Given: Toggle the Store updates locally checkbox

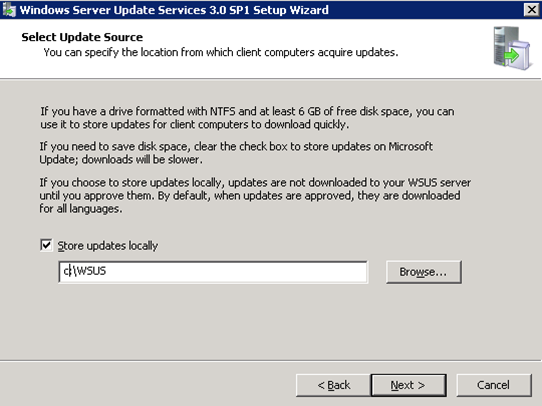Looking at the screenshot, I should 46,245.
